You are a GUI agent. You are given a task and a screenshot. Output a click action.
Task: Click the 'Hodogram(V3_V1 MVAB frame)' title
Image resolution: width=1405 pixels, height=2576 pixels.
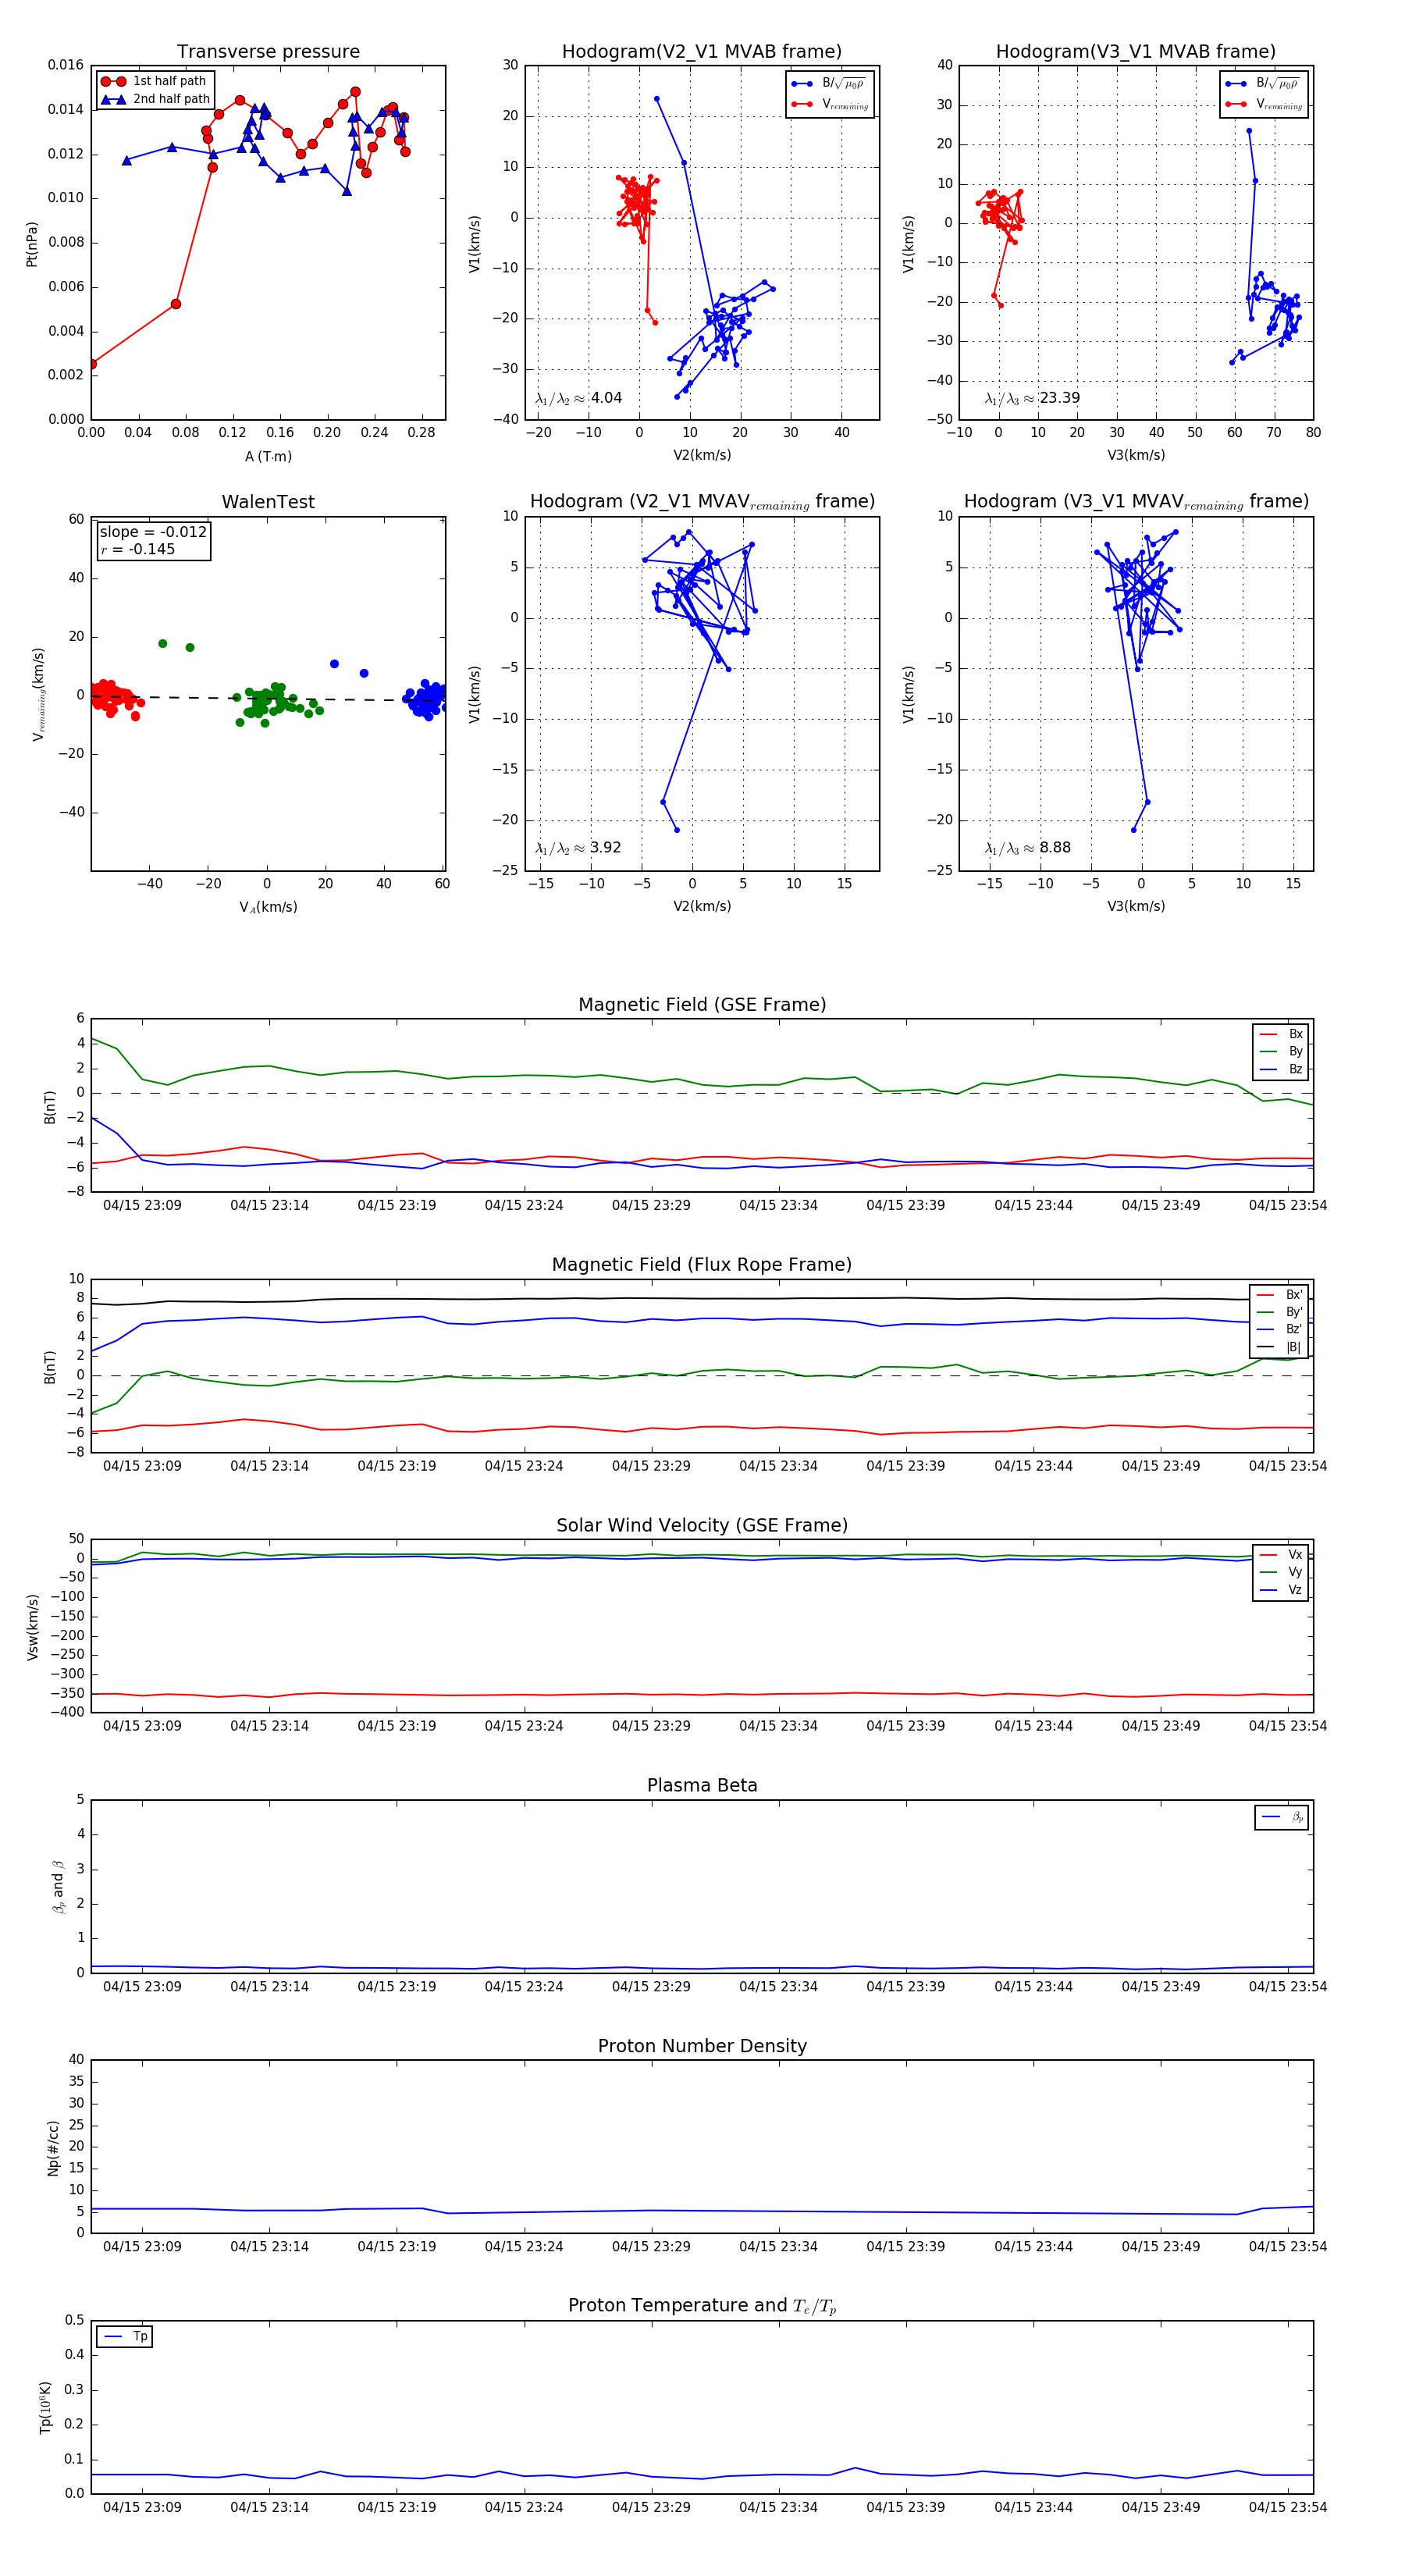(1136, 52)
